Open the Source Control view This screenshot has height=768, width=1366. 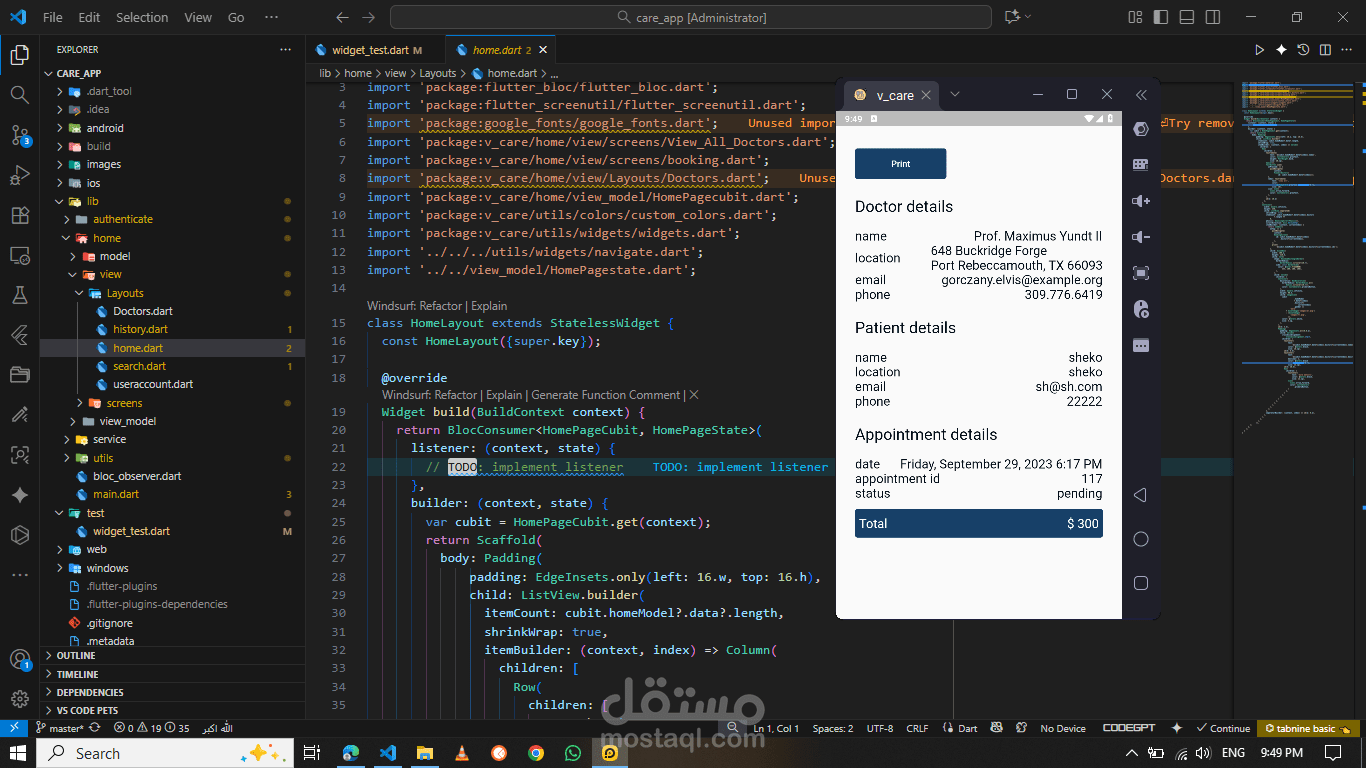tap(19, 134)
